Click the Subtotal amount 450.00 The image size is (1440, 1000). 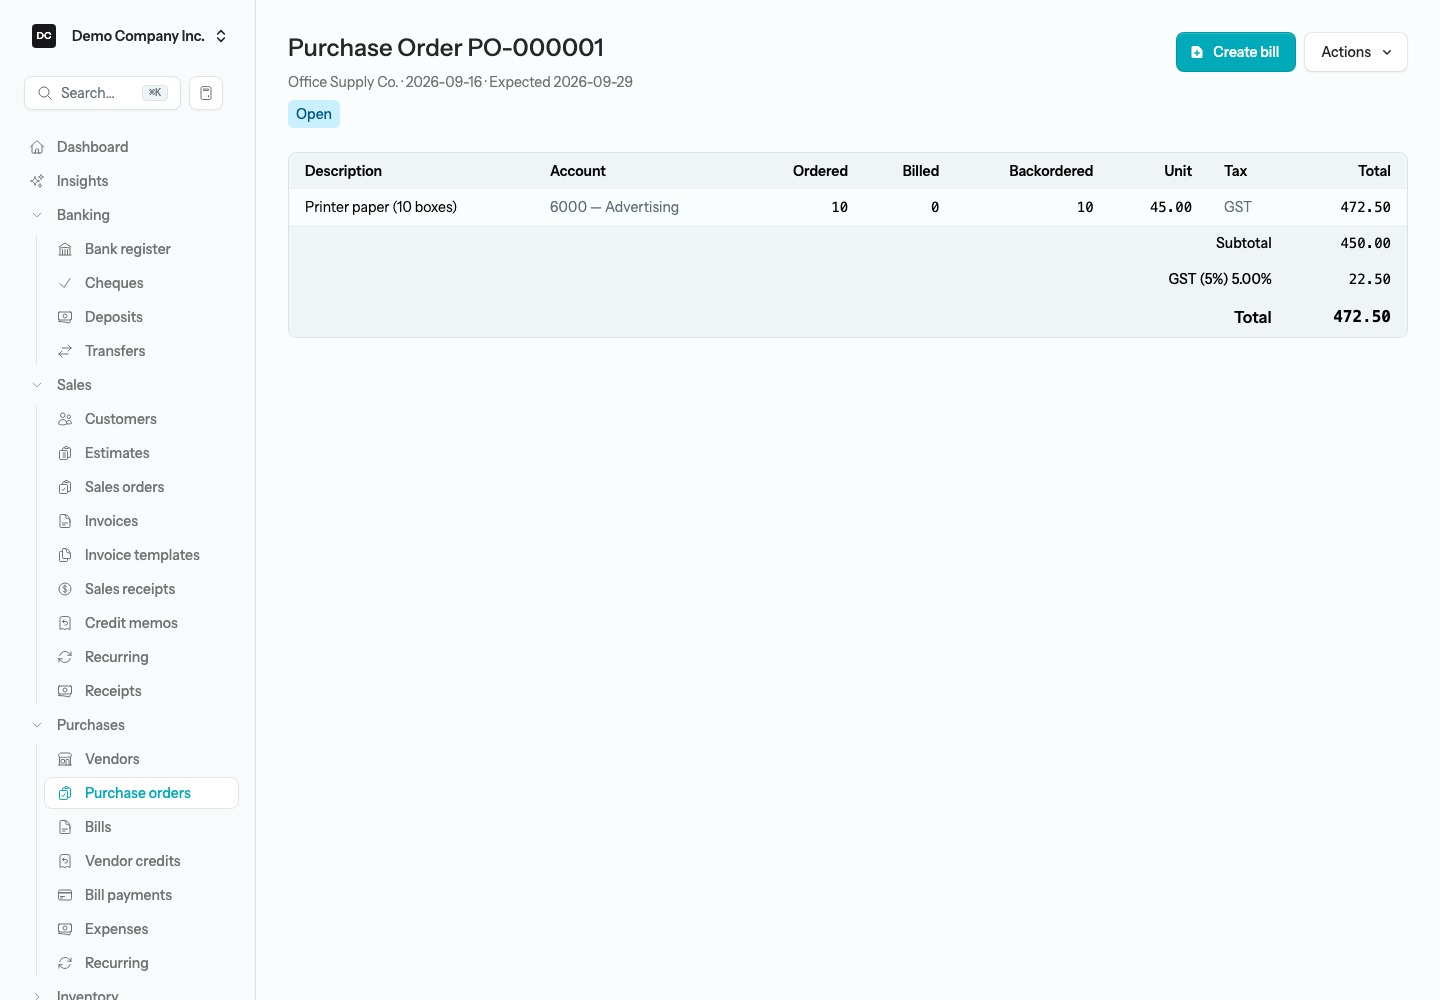1365,243
